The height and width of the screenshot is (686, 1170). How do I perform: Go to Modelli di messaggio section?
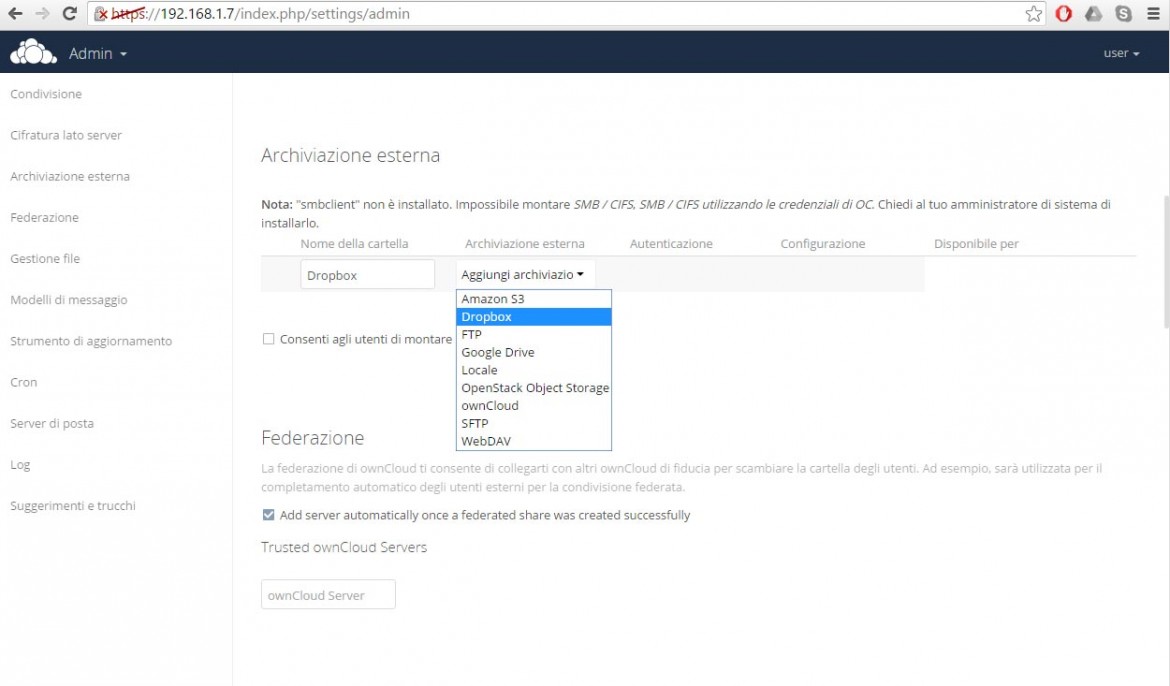(x=69, y=300)
